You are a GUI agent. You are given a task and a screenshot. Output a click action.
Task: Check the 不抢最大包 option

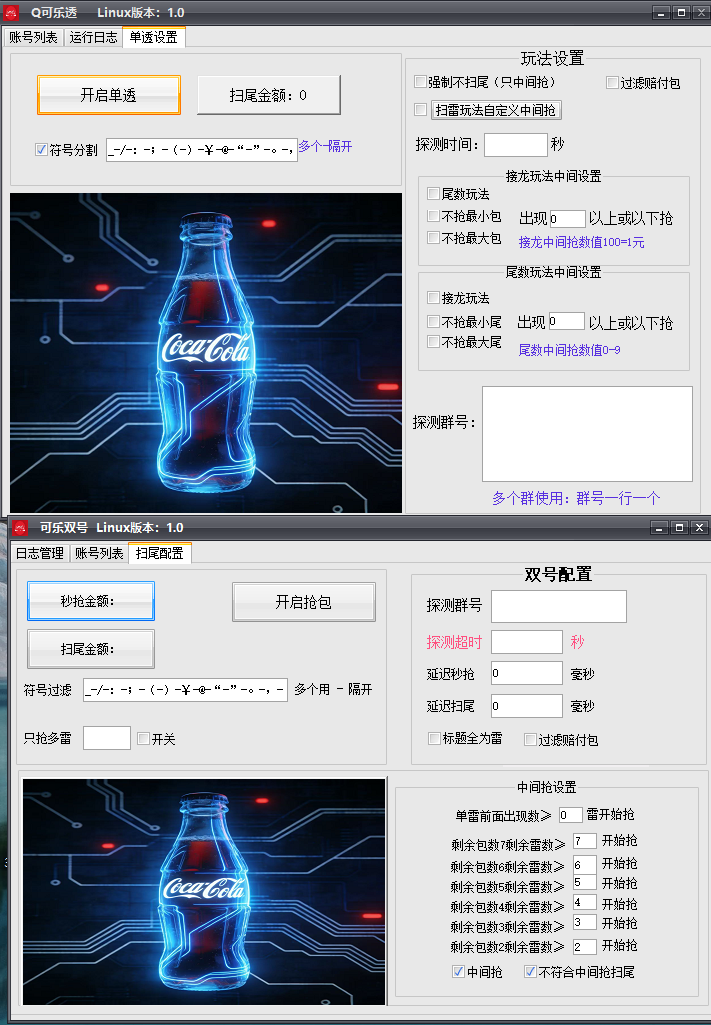(433, 238)
